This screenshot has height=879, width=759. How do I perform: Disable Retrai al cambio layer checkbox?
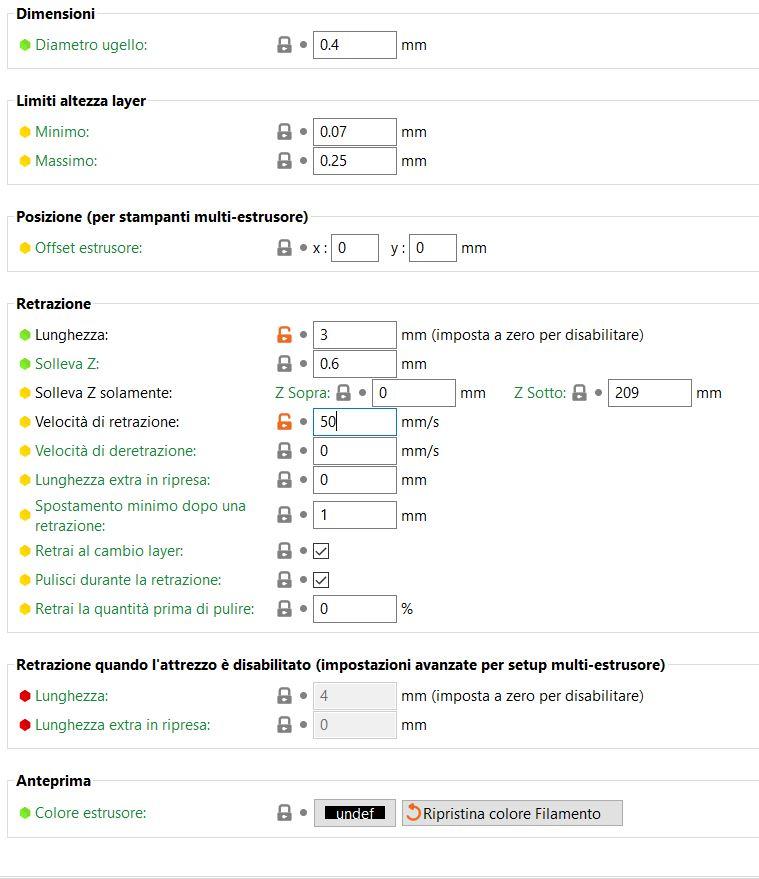[x=321, y=551]
